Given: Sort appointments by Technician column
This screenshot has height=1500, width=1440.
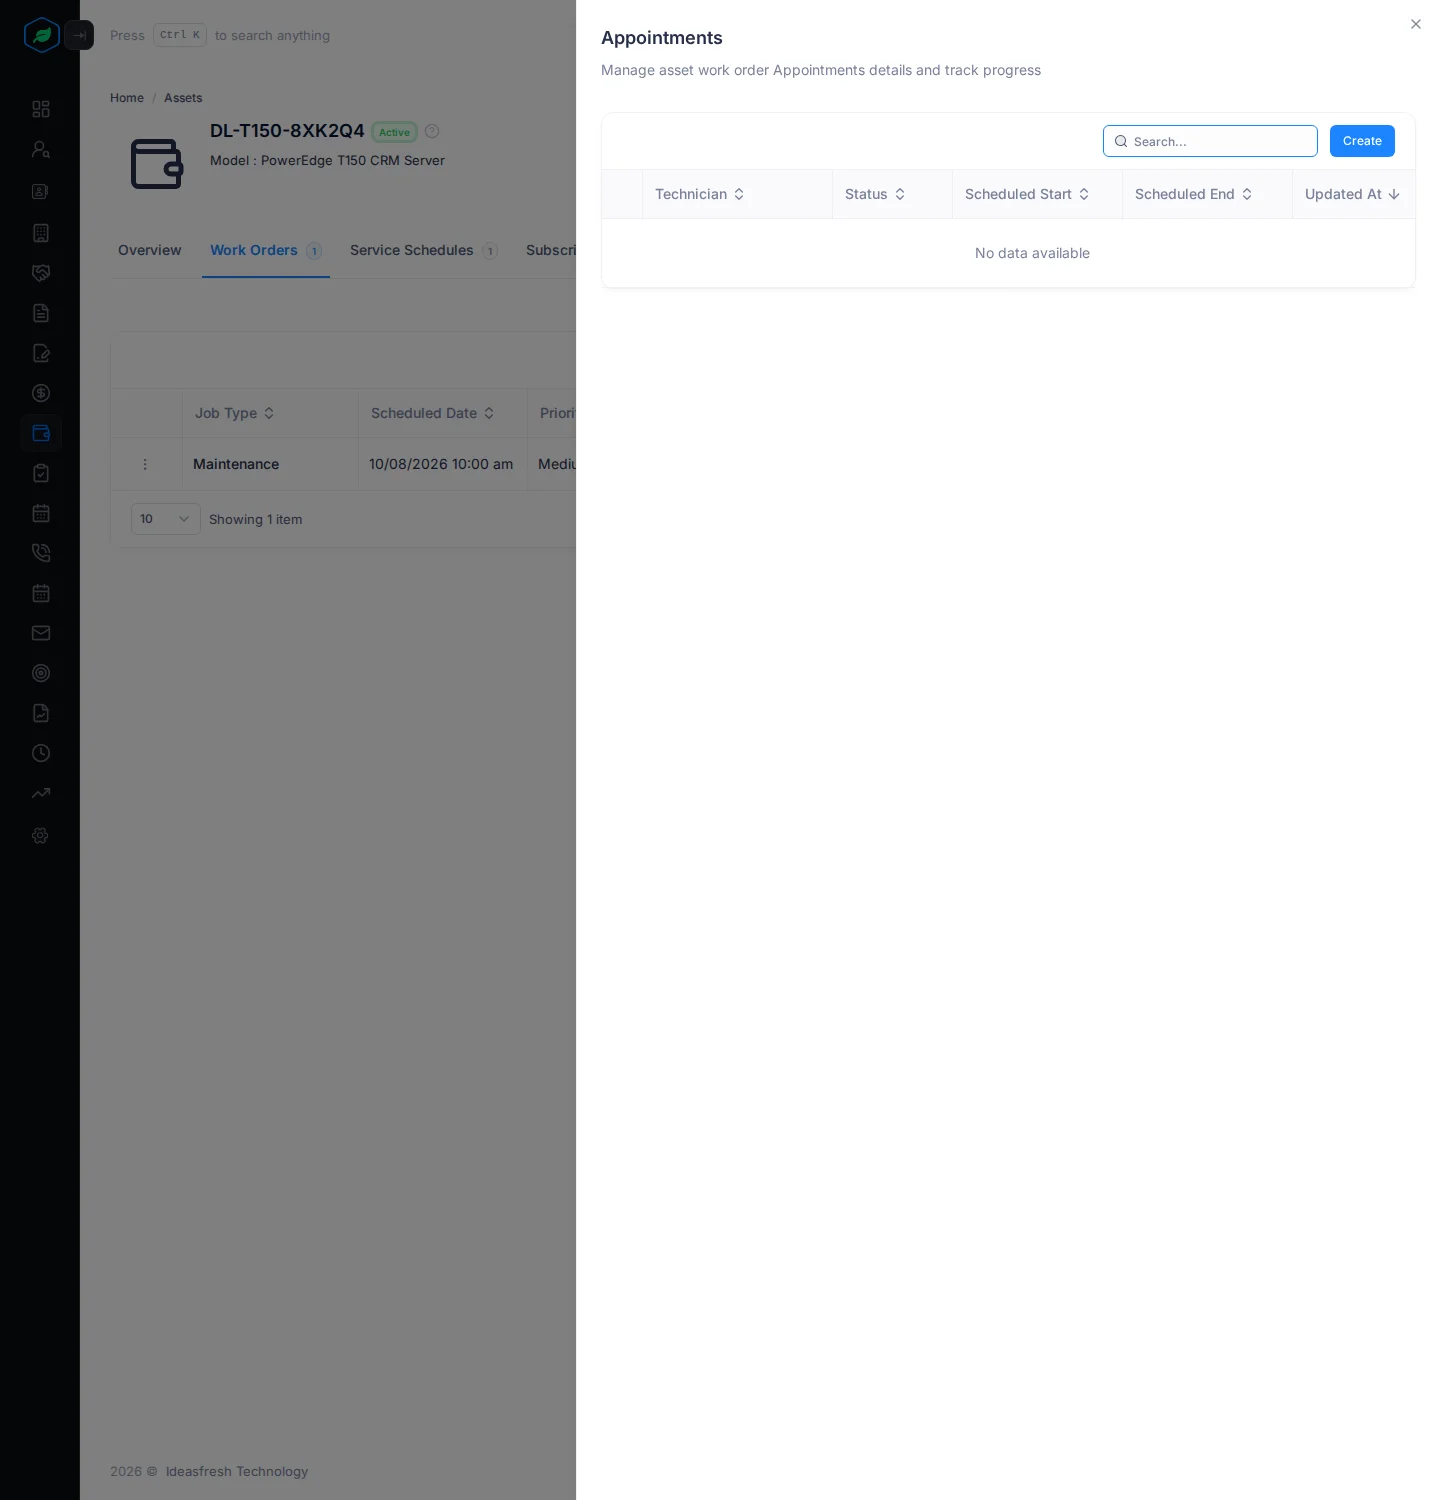Looking at the screenshot, I should pos(700,194).
